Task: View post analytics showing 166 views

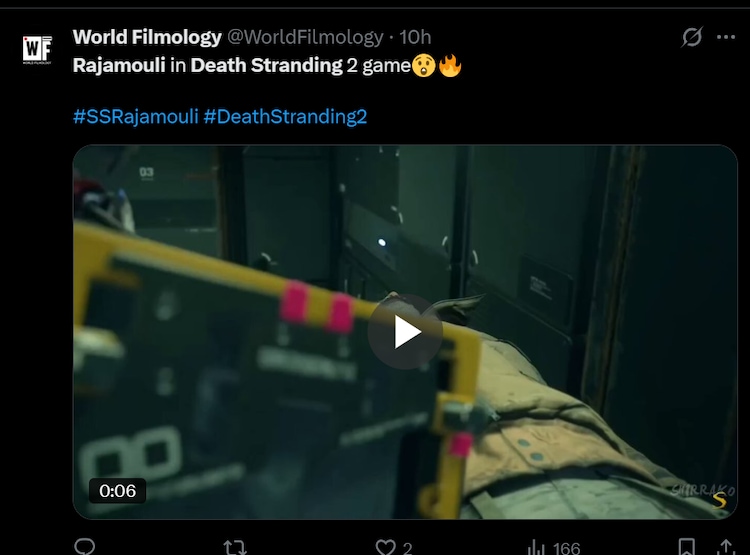Action: click(554, 547)
